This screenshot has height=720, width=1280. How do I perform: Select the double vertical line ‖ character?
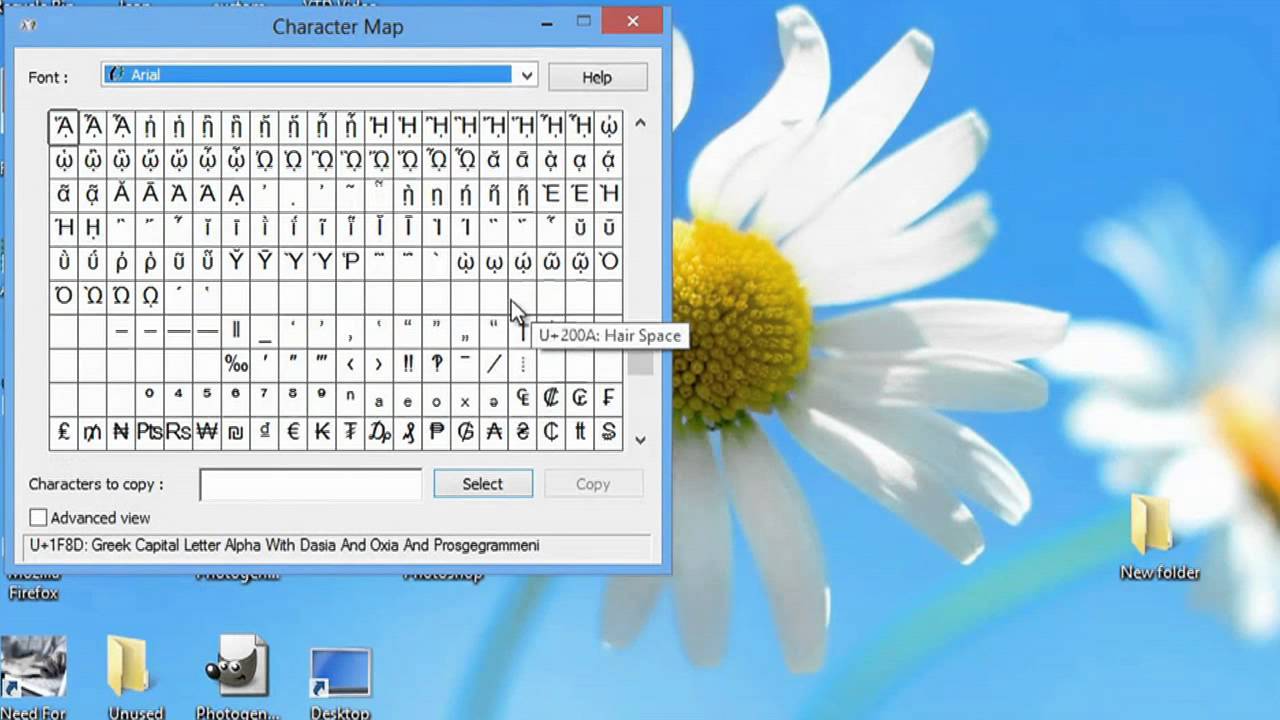point(236,330)
